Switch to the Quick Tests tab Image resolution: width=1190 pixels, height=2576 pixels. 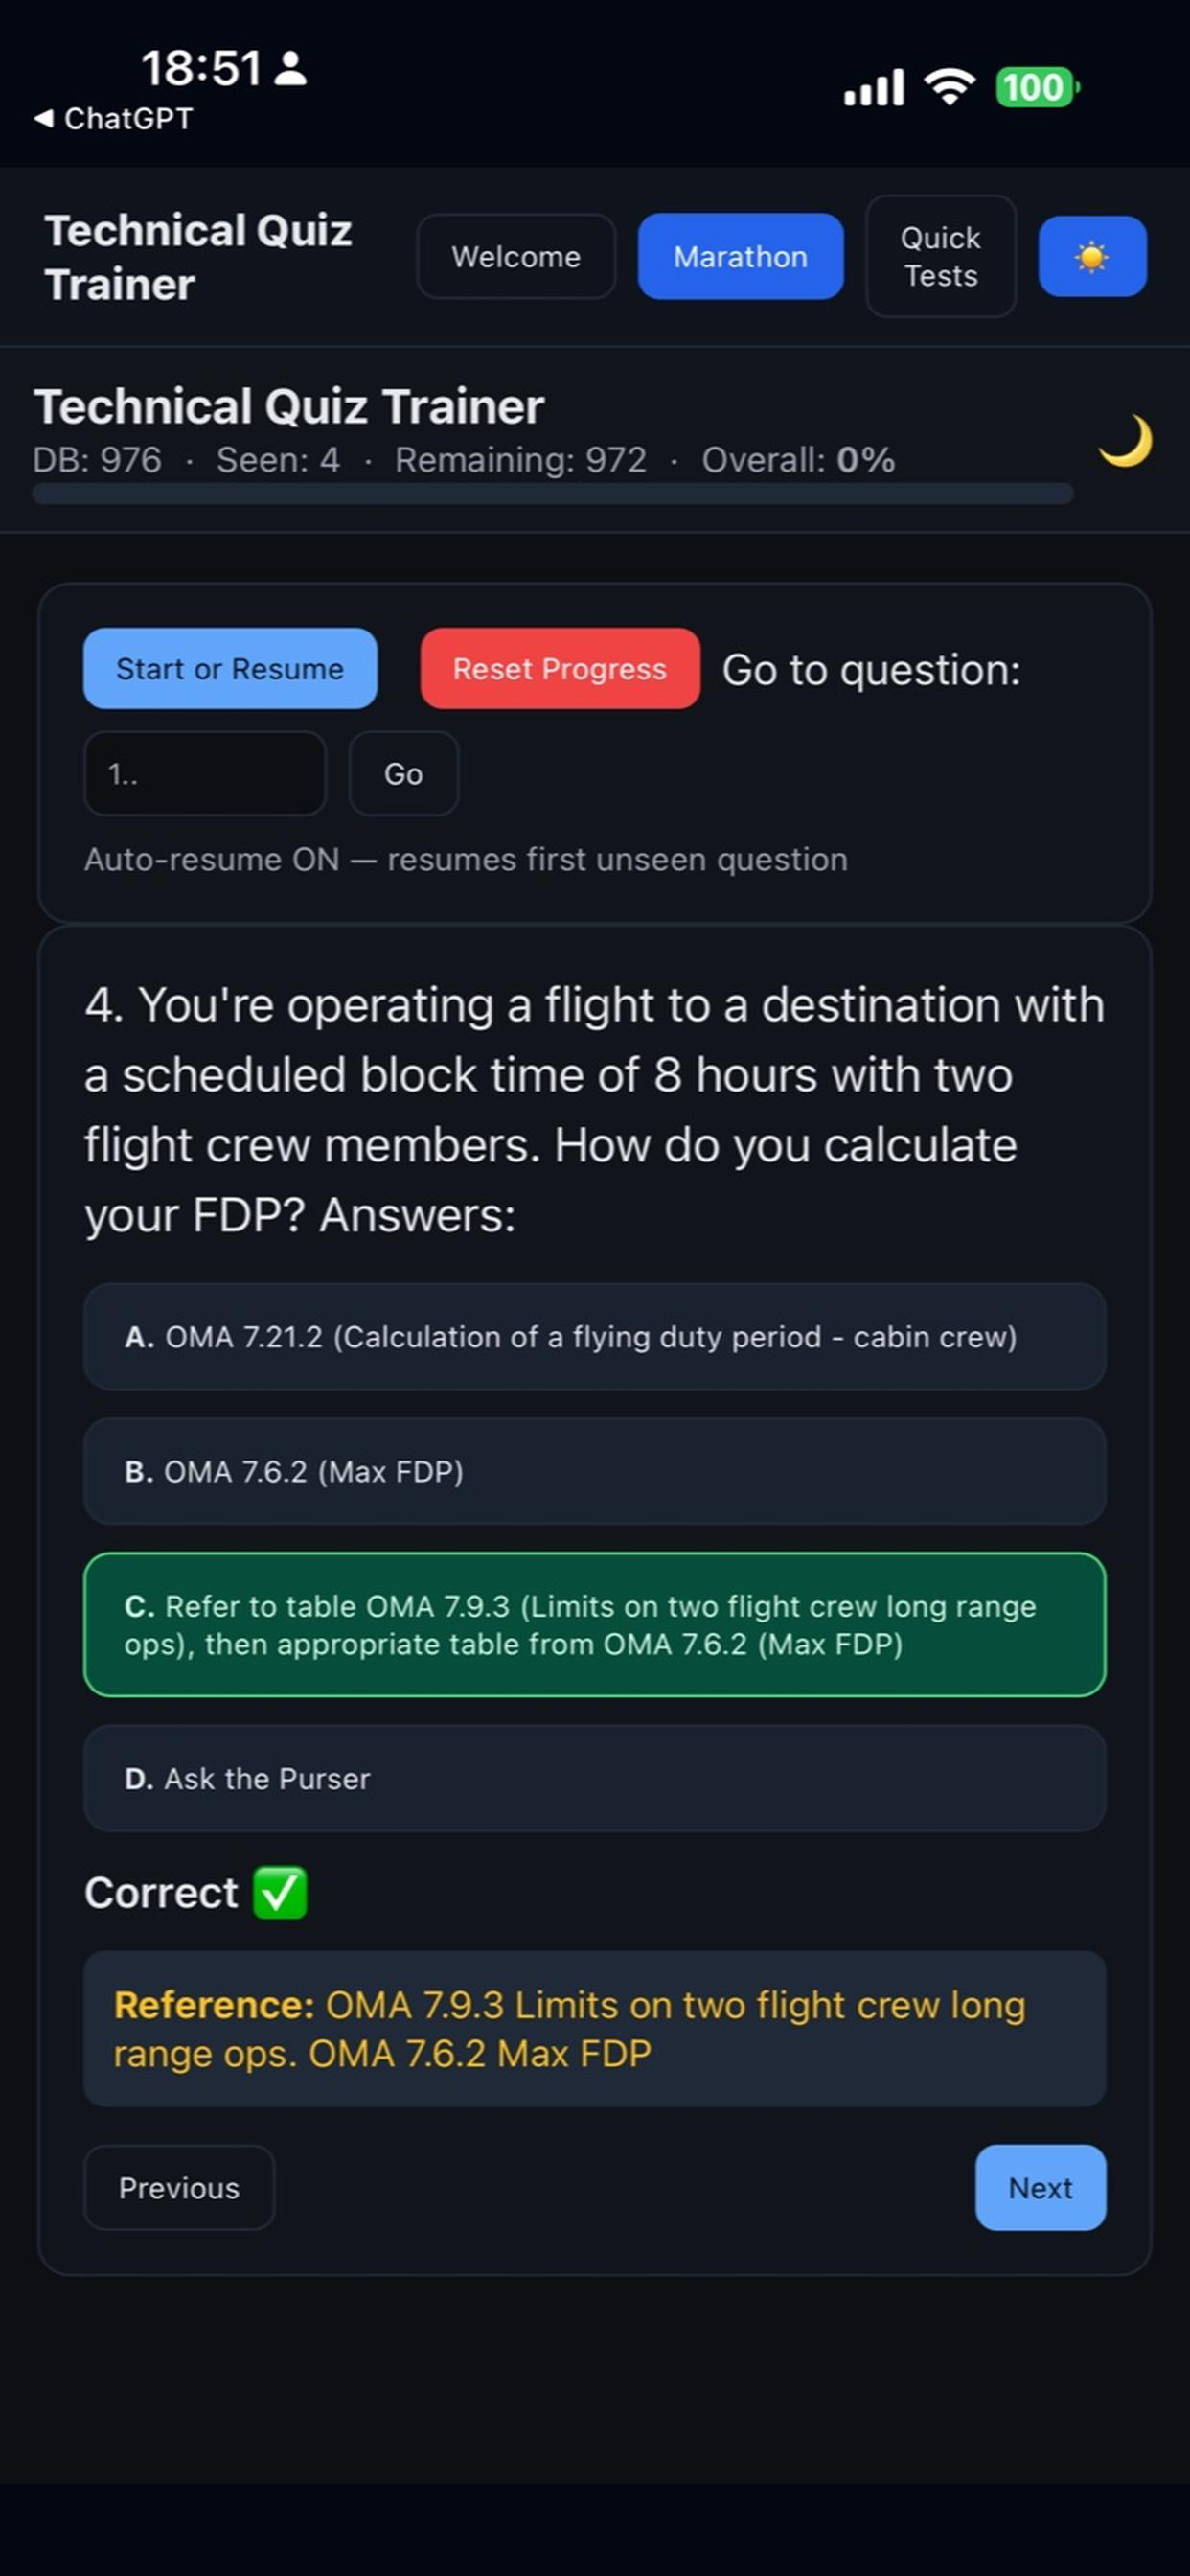click(940, 256)
